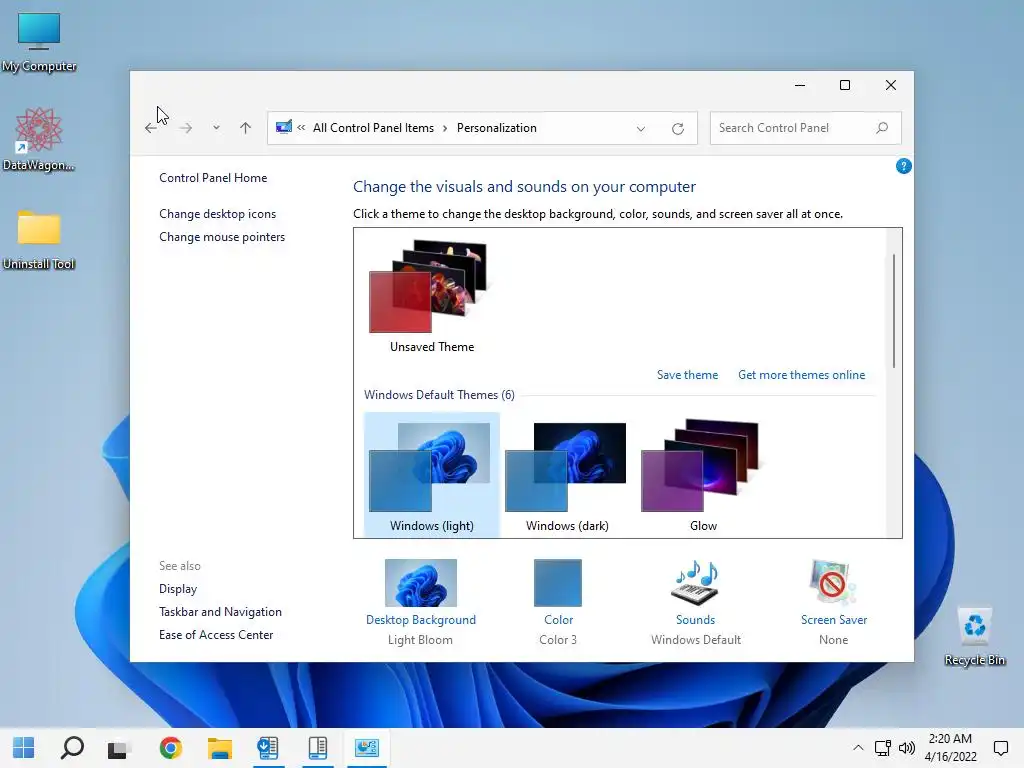Select the Unsaved Theme thumbnail
This screenshot has width=1024, height=768.
[431, 296]
